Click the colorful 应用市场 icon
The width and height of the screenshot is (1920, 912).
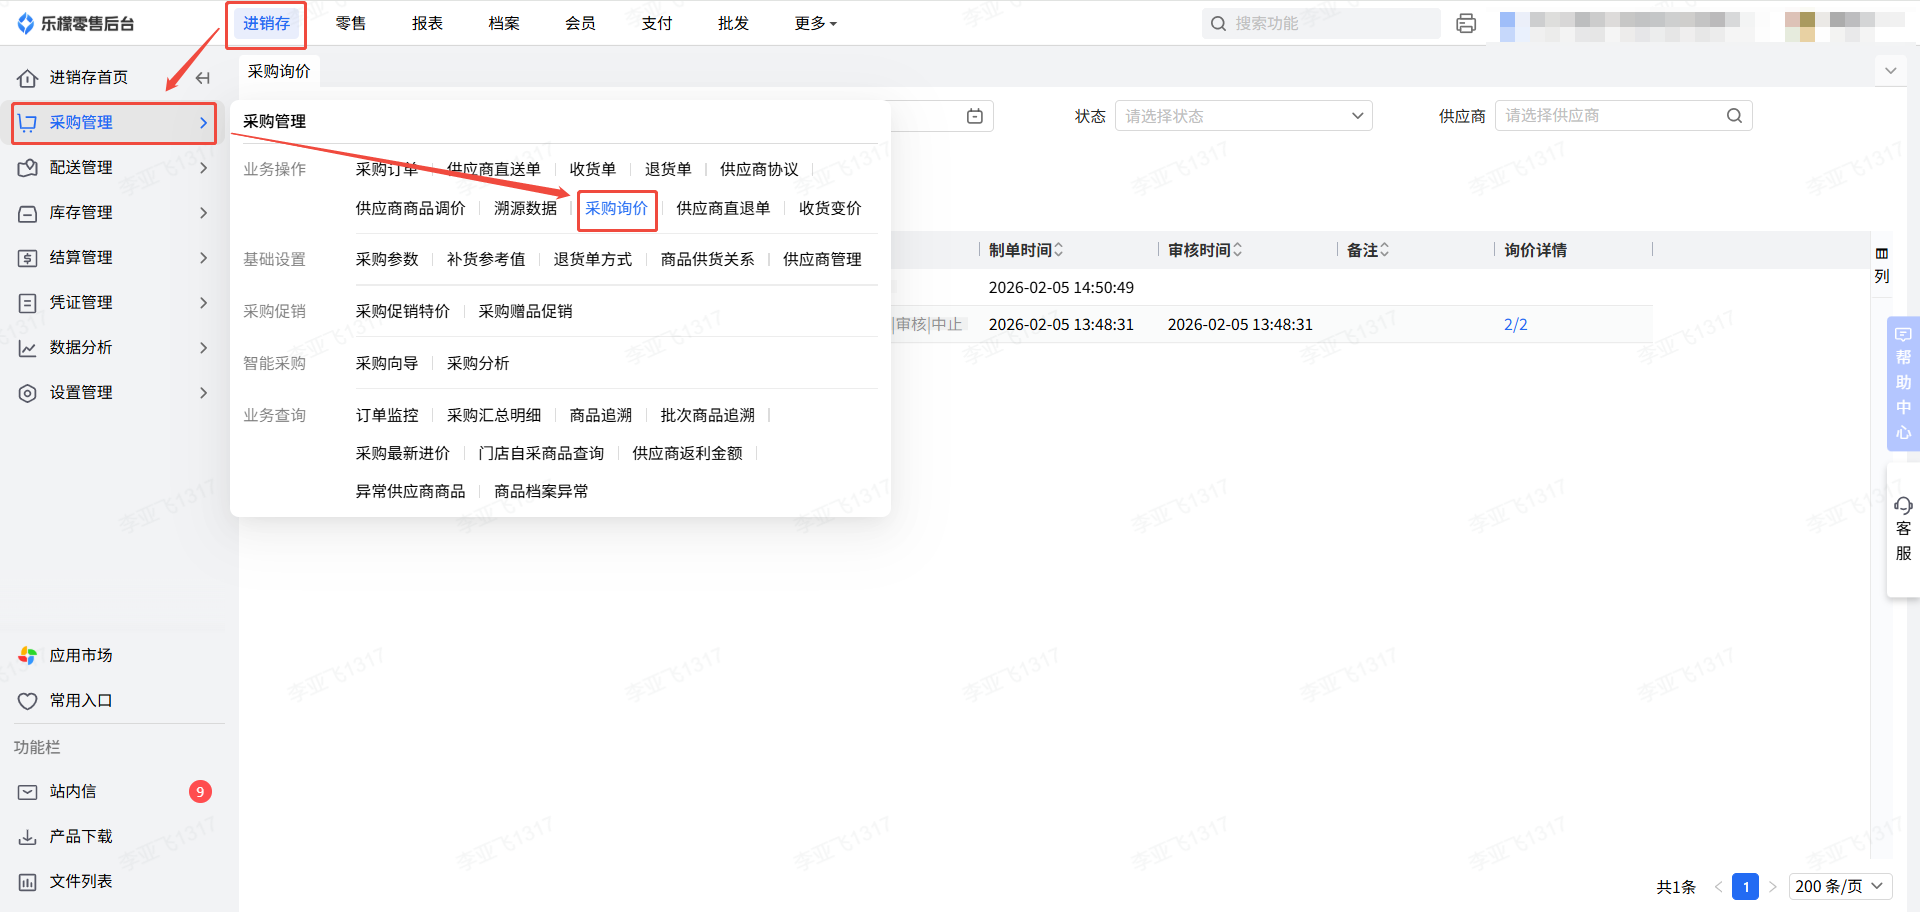[28, 656]
